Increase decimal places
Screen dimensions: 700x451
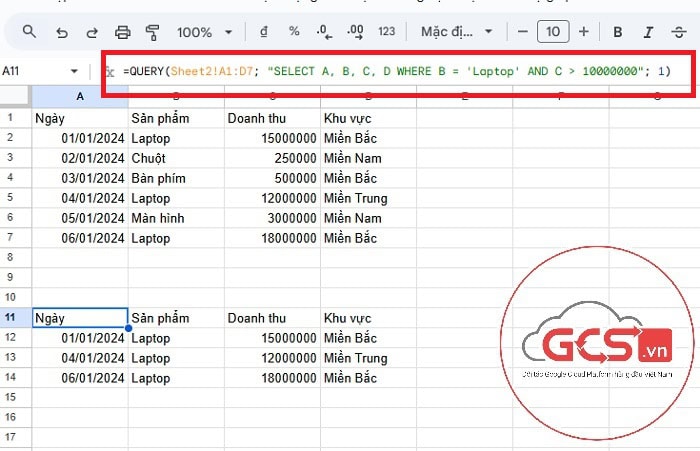pos(355,32)
